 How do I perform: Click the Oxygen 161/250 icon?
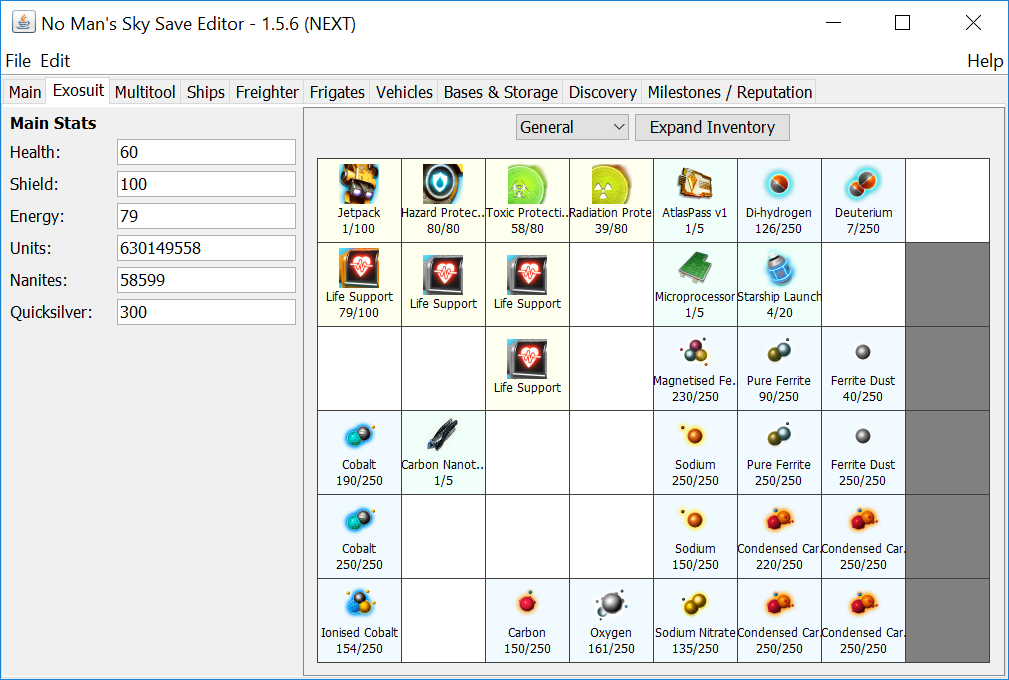(x=611, y=604)
